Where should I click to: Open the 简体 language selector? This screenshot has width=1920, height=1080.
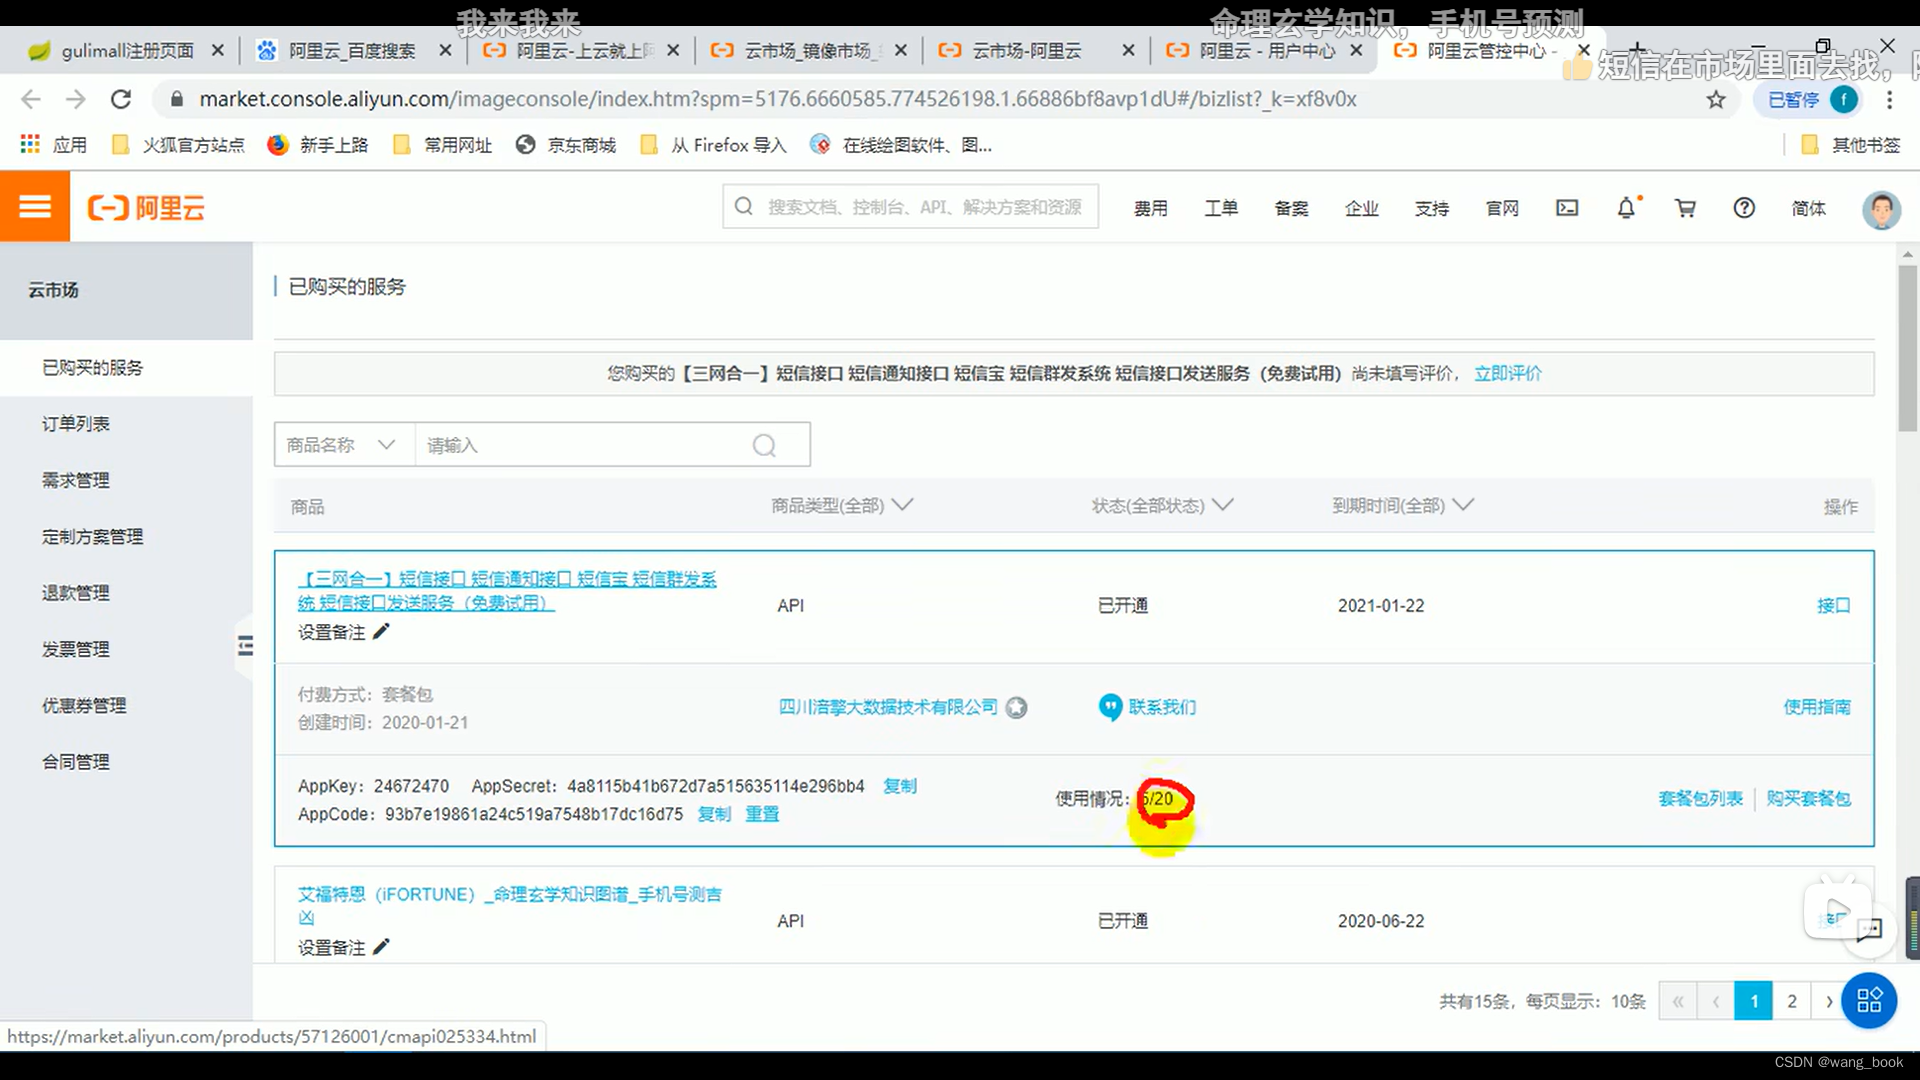[1808, 208]
